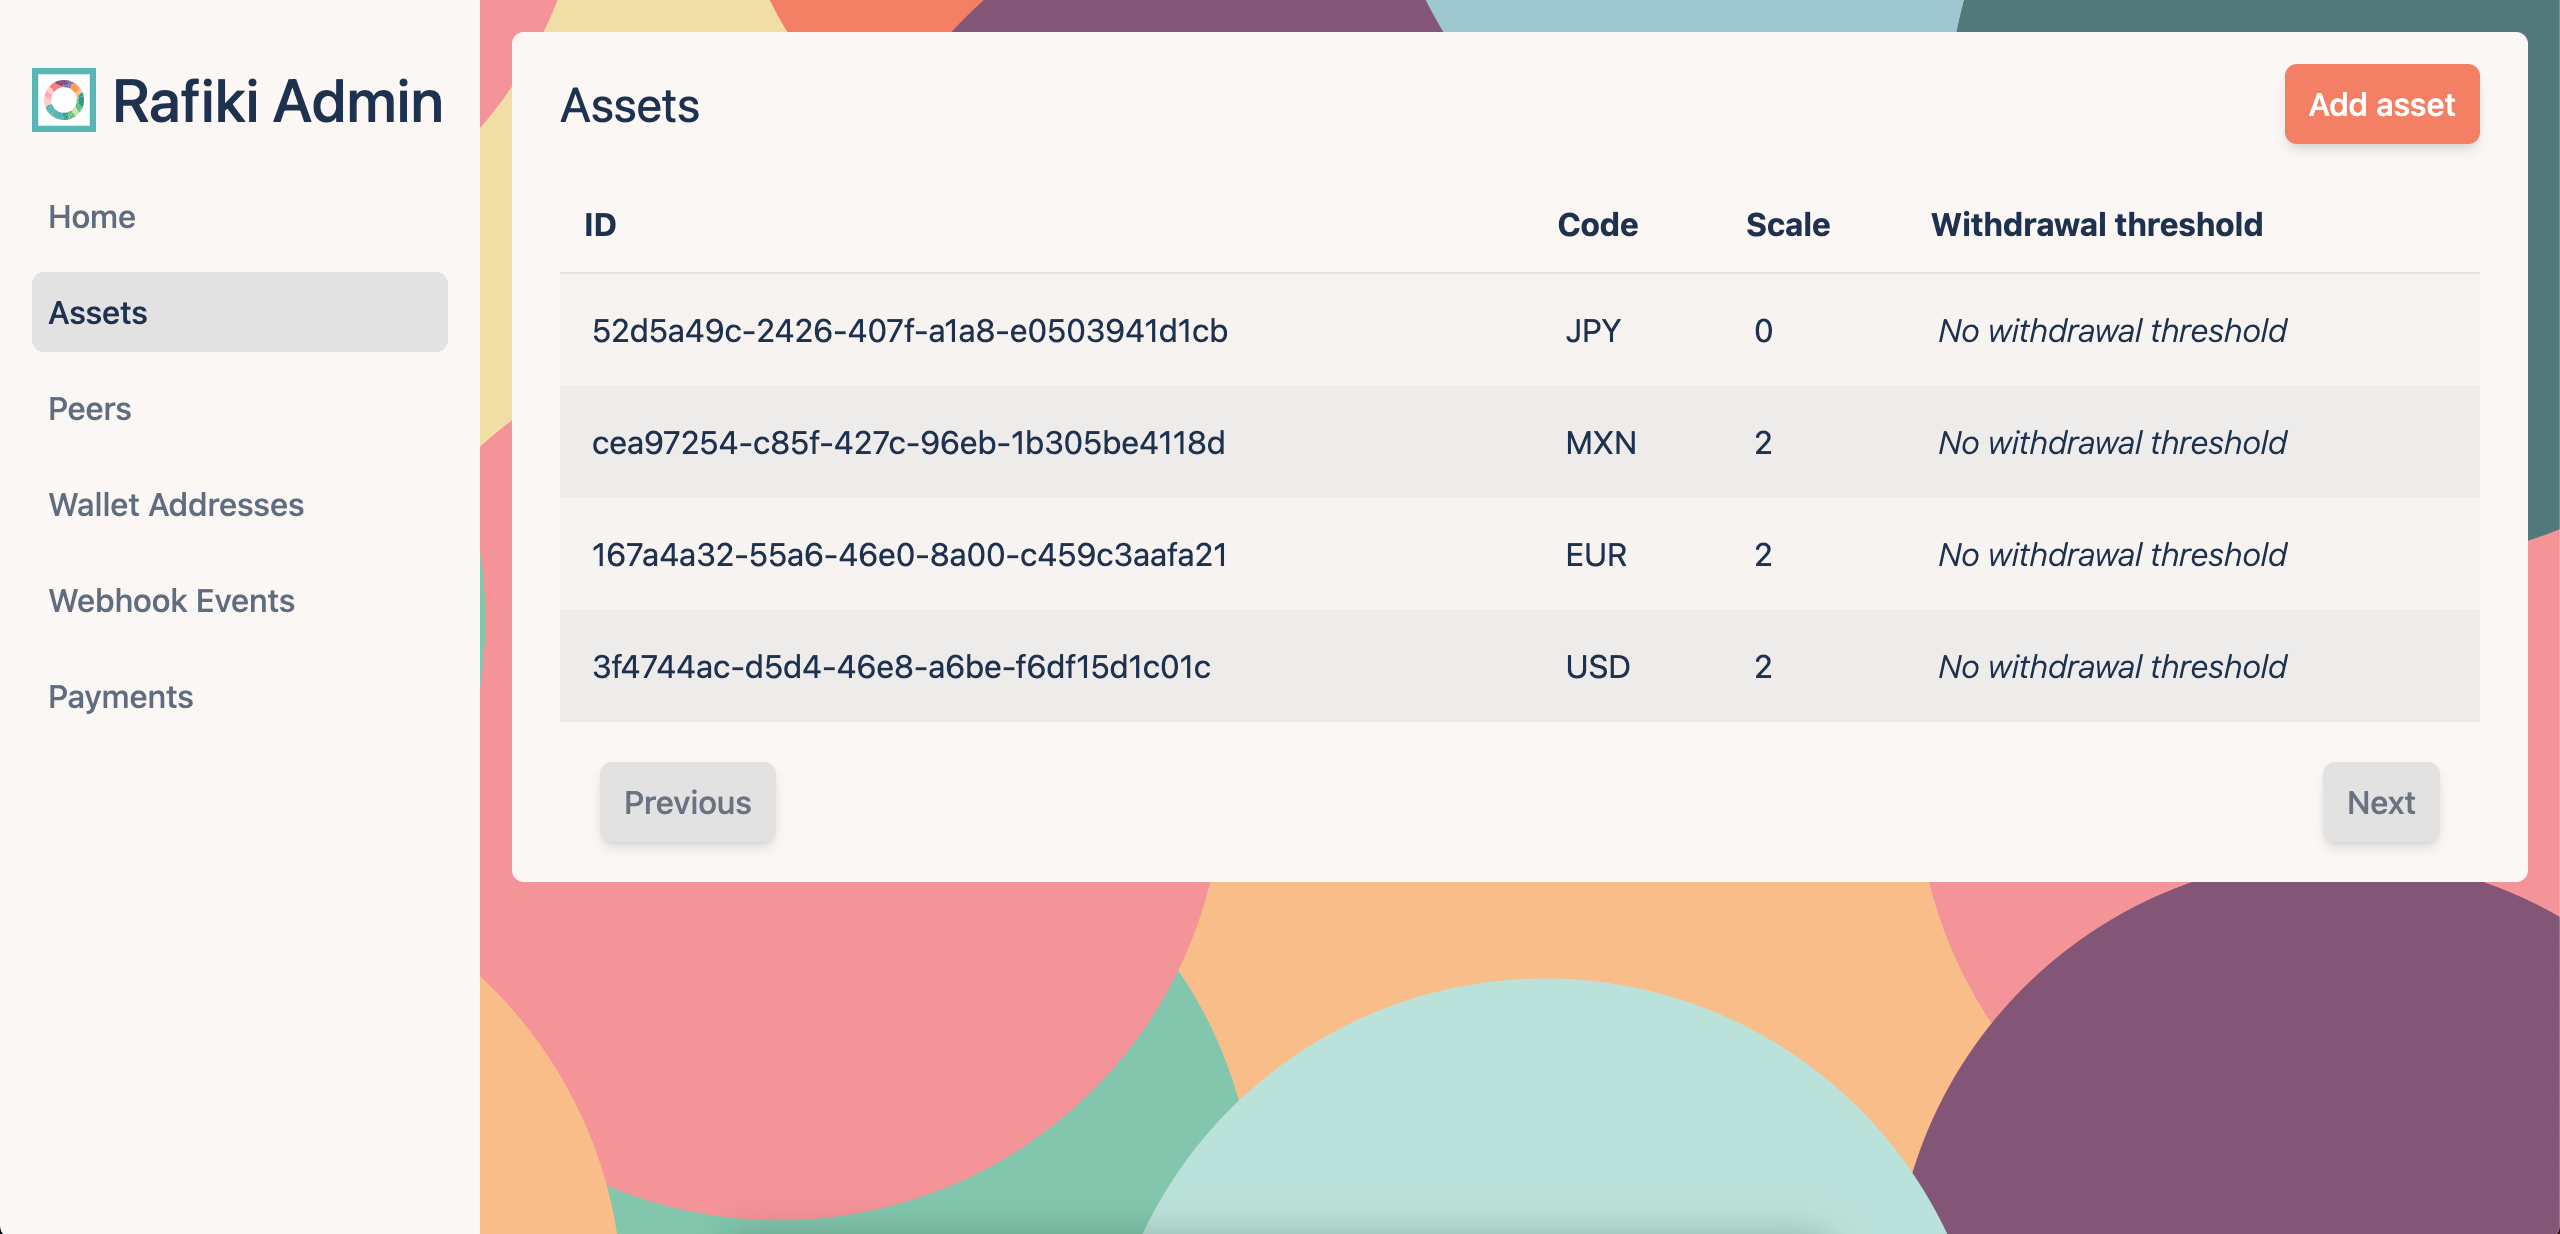The width and height of the screenshot is (2560, 1234).
Task: Click the Next pagination button
Action: [2381, 802]
